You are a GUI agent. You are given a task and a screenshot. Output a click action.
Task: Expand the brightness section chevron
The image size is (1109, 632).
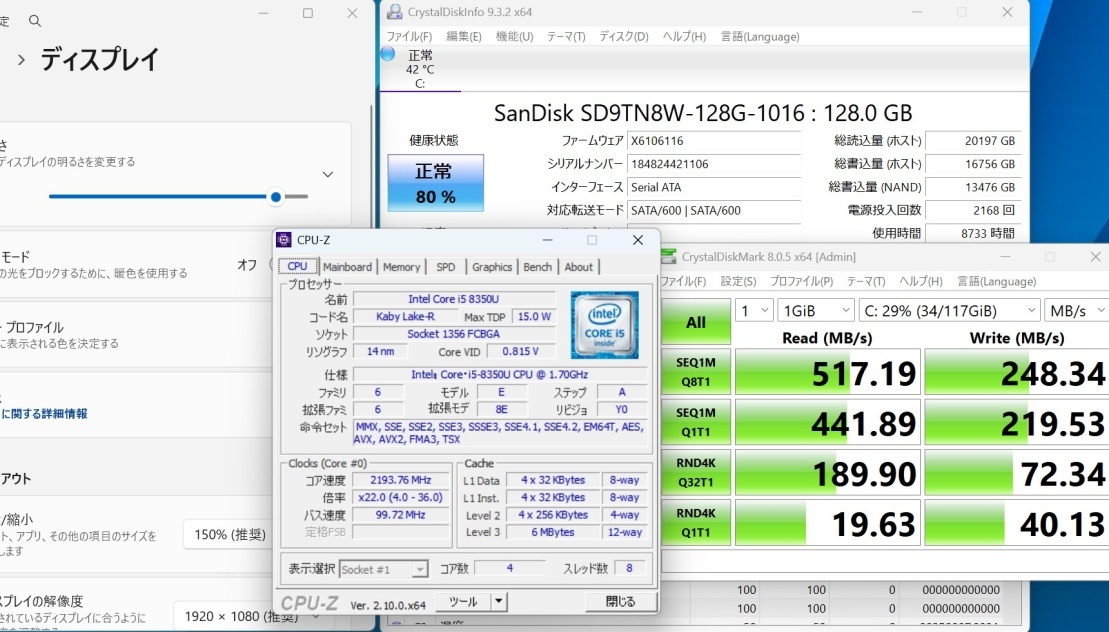click(x=327, y=174)
